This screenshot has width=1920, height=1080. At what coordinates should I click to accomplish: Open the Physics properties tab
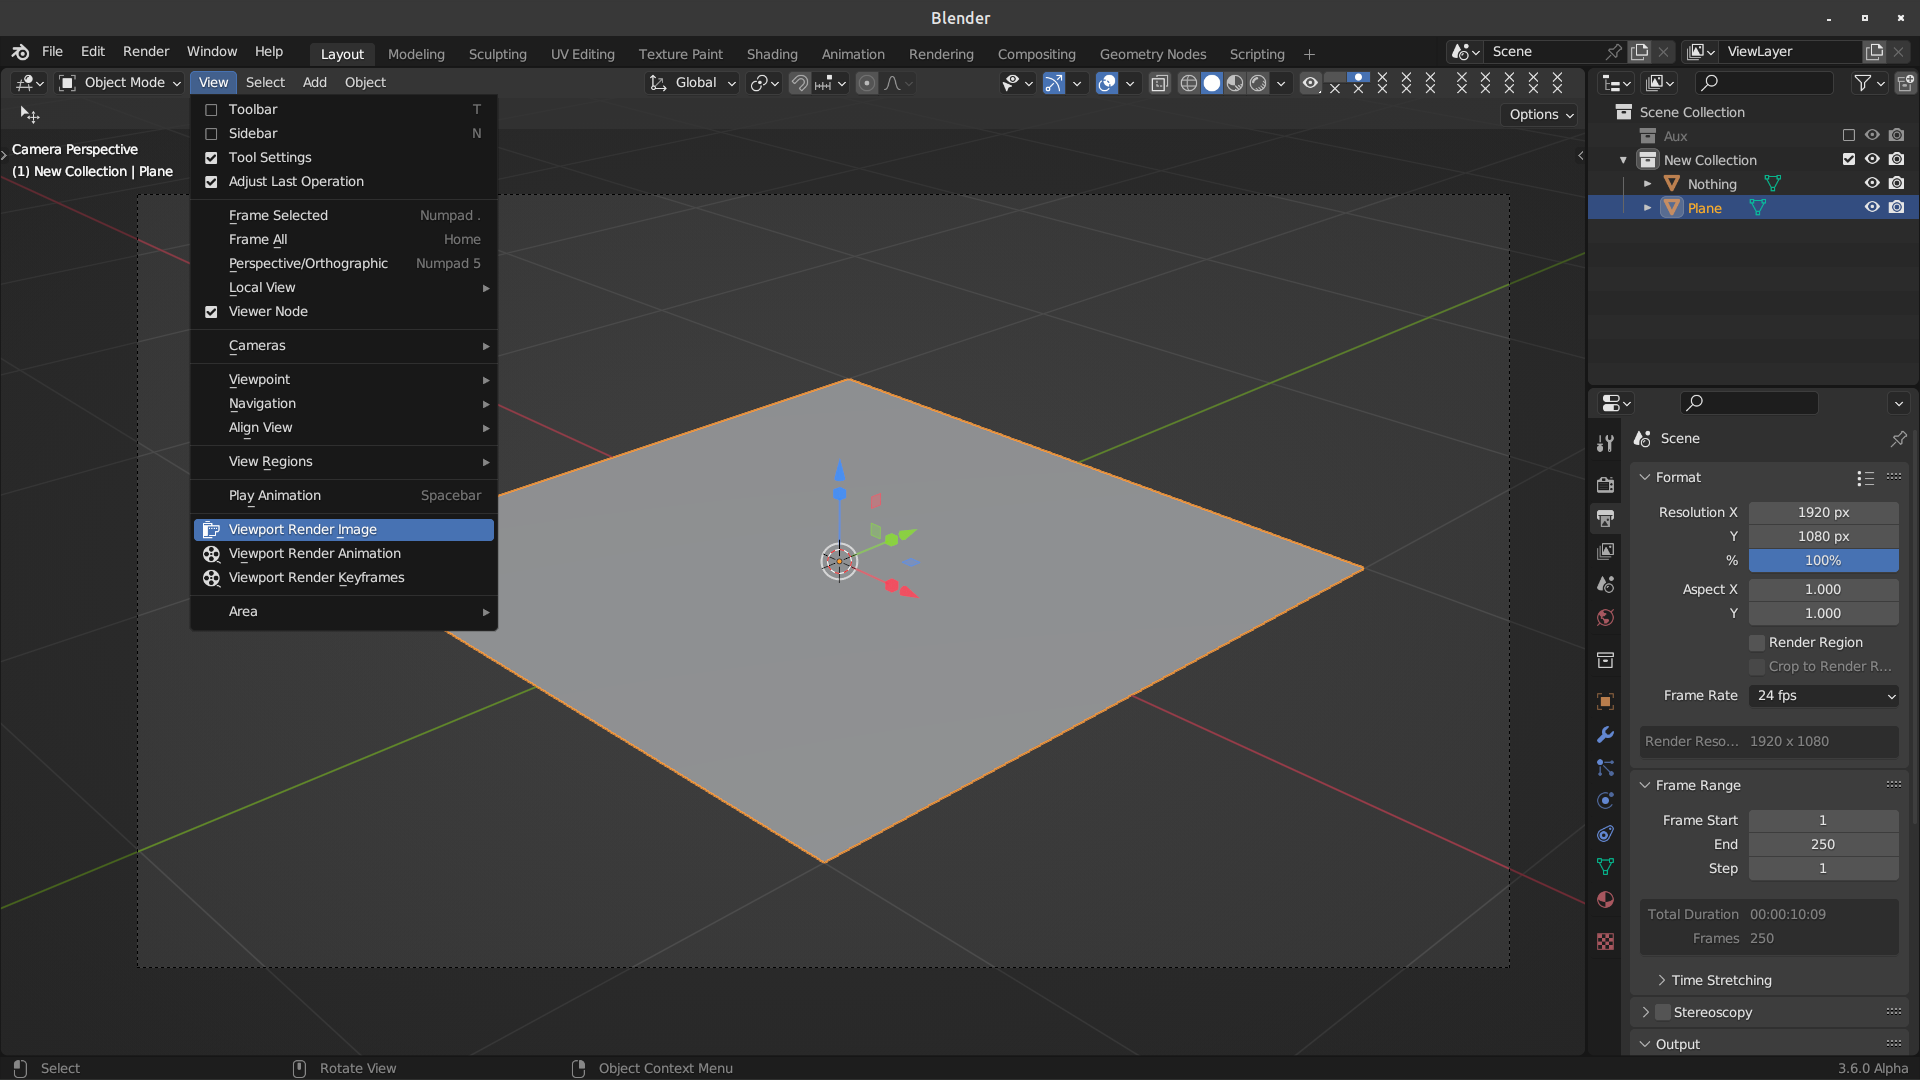coord(1605,800)
